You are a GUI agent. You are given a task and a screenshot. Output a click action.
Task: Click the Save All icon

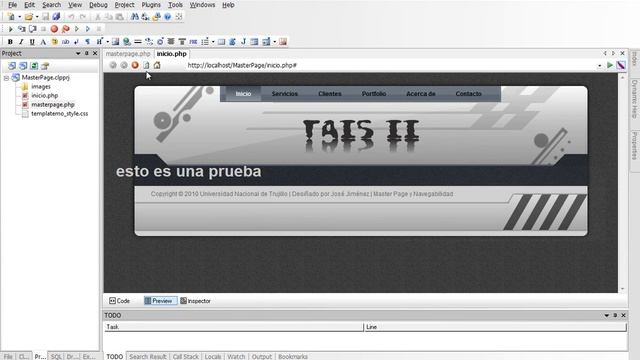pyautogui.click(x=56, y=17)
